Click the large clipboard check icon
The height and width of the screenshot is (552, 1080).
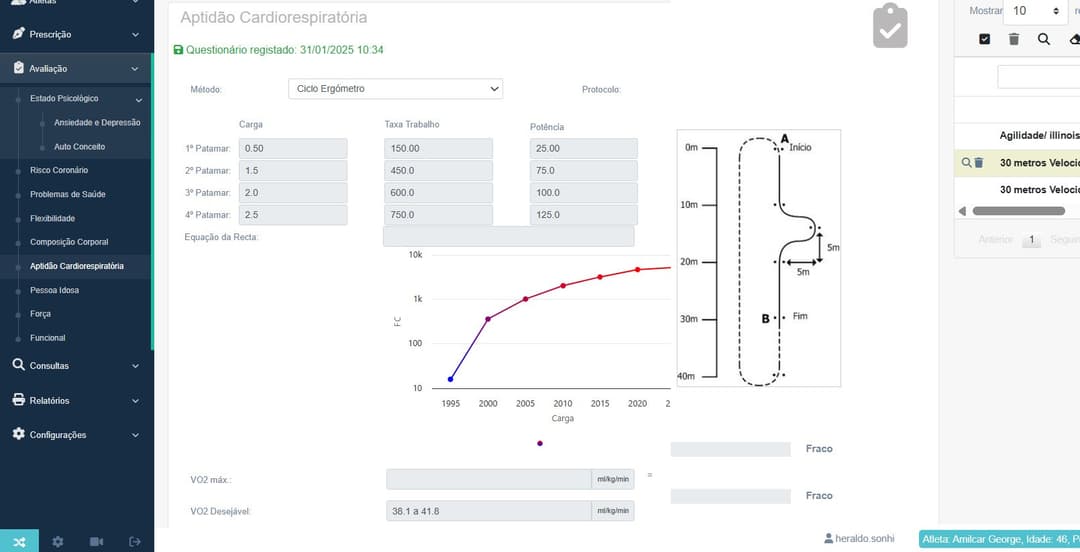pyautogui.click(x=890, y=26)
